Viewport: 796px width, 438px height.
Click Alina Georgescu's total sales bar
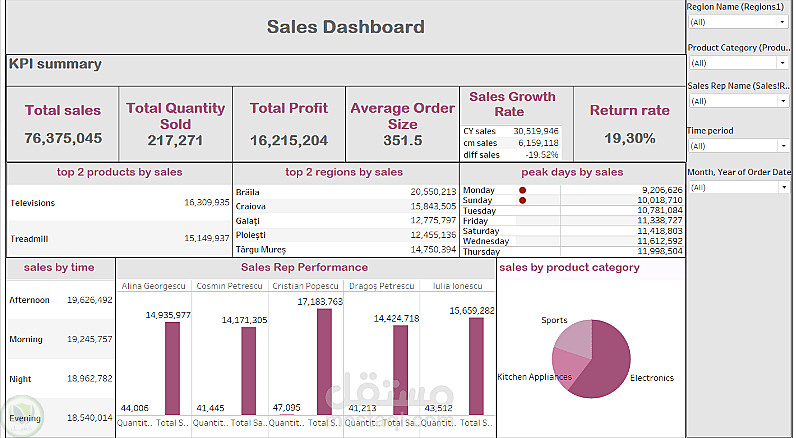point(173,367)
